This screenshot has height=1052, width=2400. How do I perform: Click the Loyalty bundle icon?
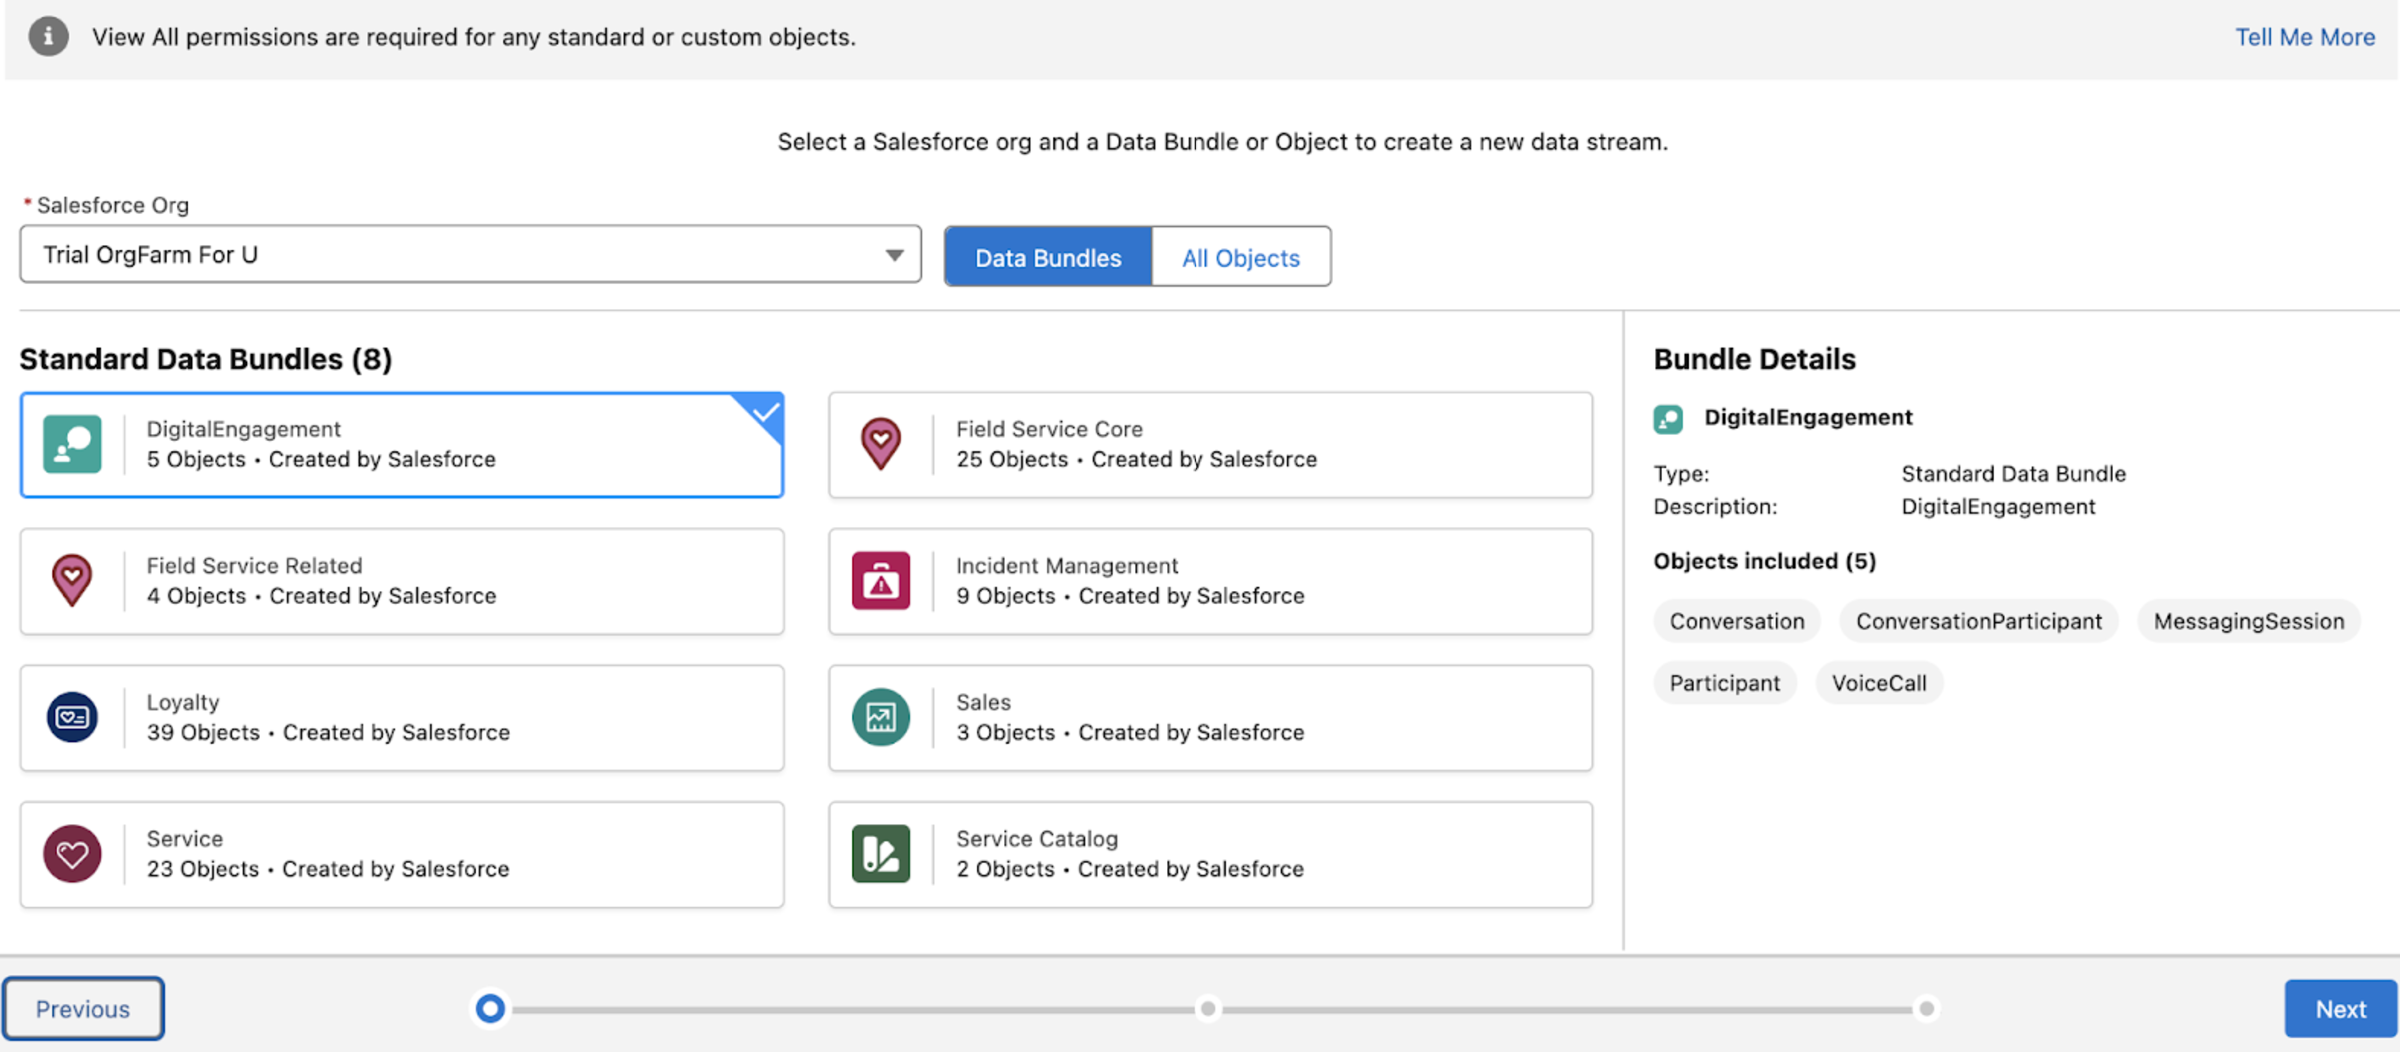pos(72,717)
